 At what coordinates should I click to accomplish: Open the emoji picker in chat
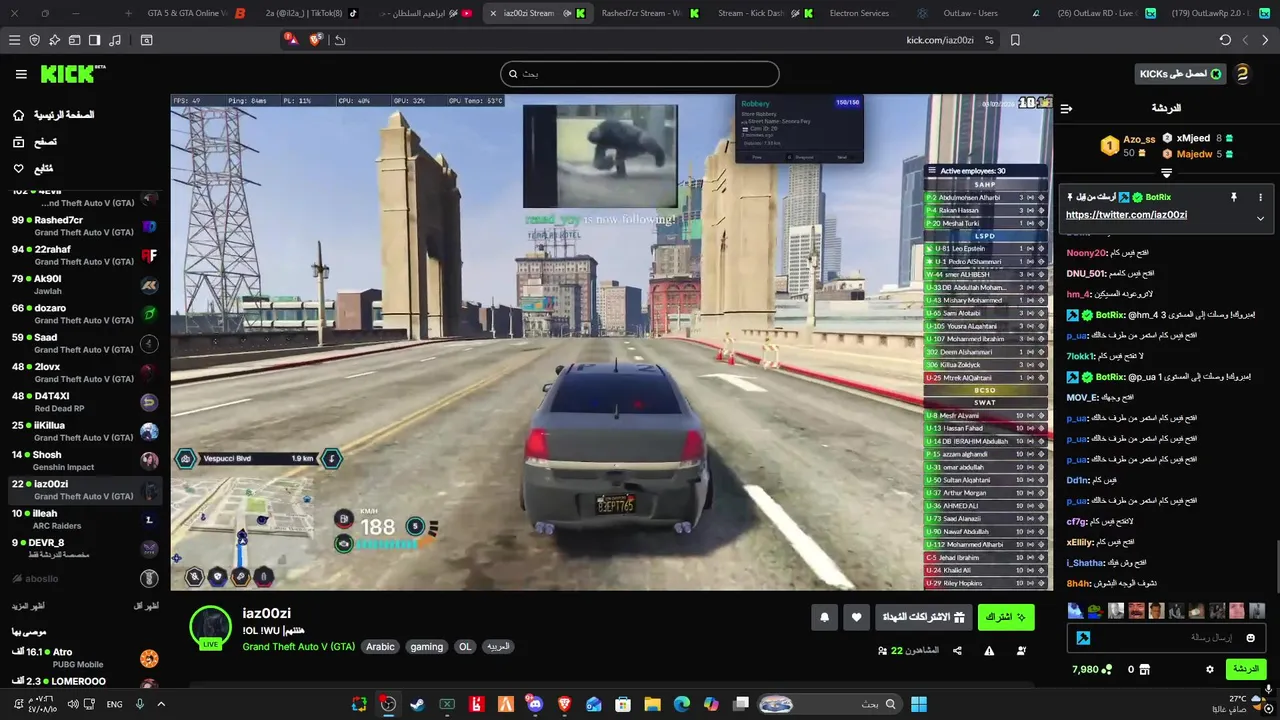[1250, 638]
